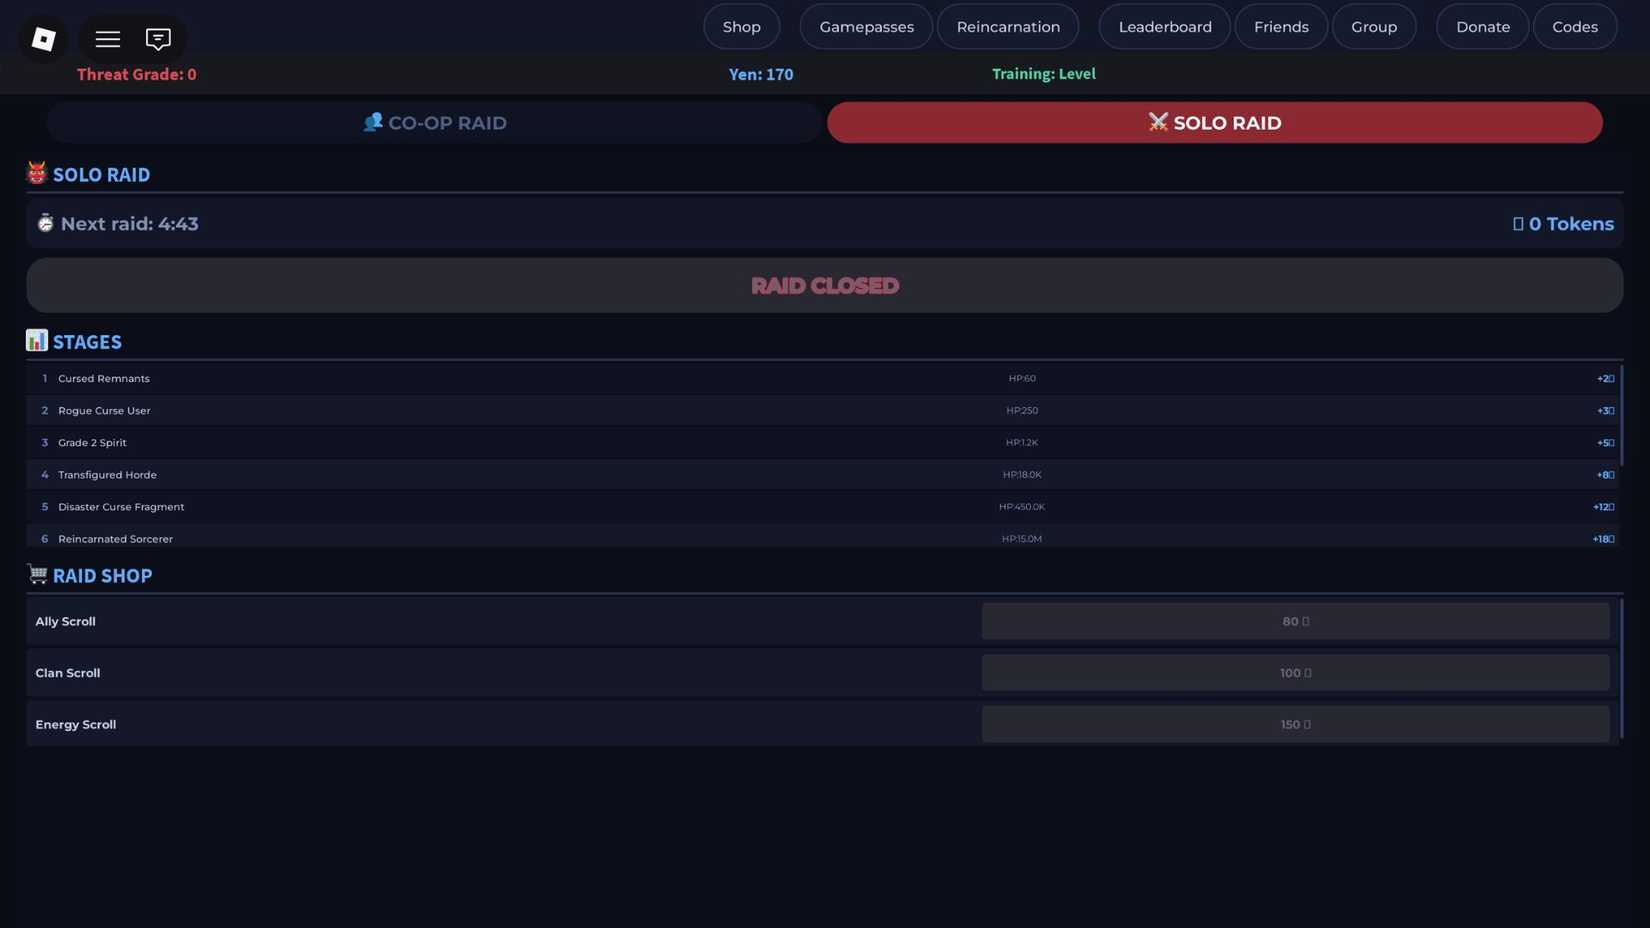Switch to the CO-OP RAID tab
This screenshot has width=1650, height=928.
435,122
